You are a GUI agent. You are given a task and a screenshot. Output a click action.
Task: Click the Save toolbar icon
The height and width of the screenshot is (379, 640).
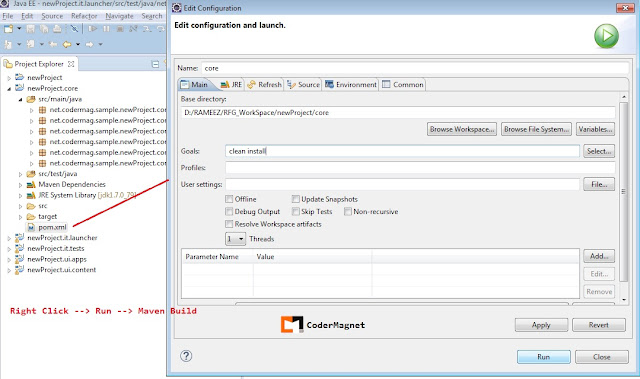pos(31,29)
